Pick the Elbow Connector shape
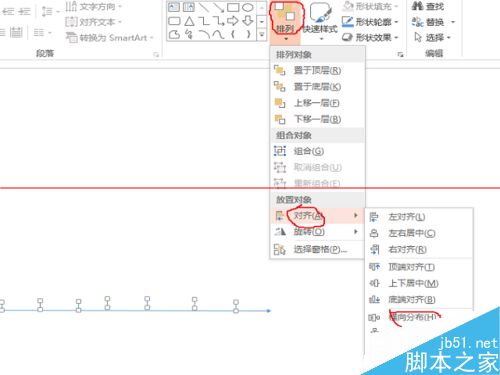 [x=204, y=21]
